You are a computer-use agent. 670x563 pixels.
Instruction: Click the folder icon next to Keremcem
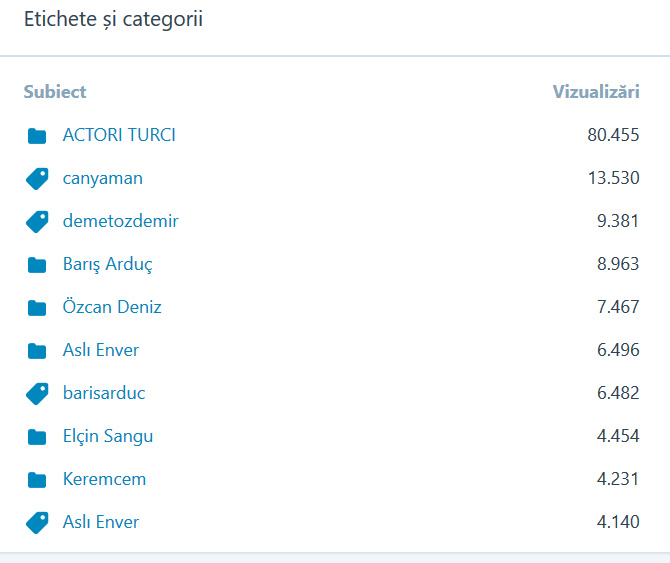[37, 480]
